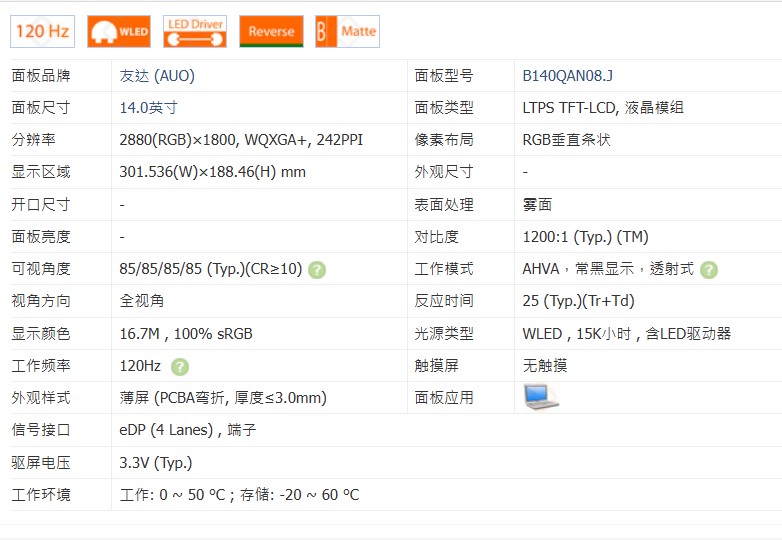Viewport: 782px width, 540px height.
Task: Click the help icon beside 120Hz frequency
Action: [180, 366]
